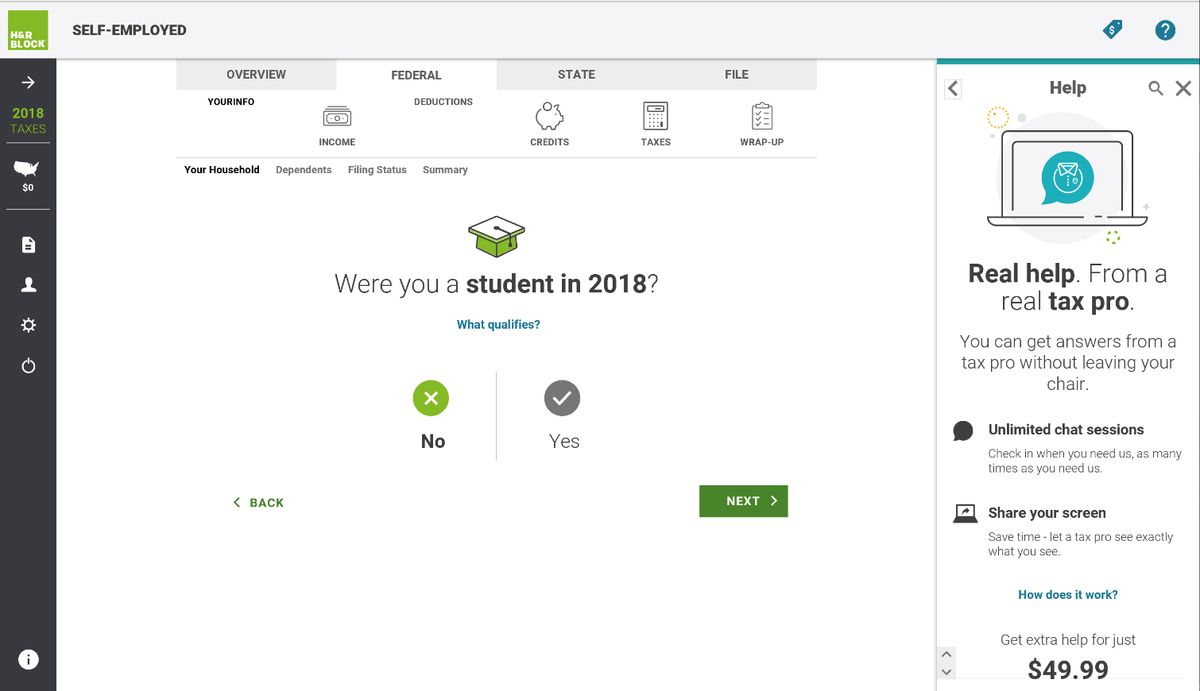Image resolution: width=1200 pixels, height=691 pixels.
Task: Switch to the State tab
Action: (x=576, y=75)
